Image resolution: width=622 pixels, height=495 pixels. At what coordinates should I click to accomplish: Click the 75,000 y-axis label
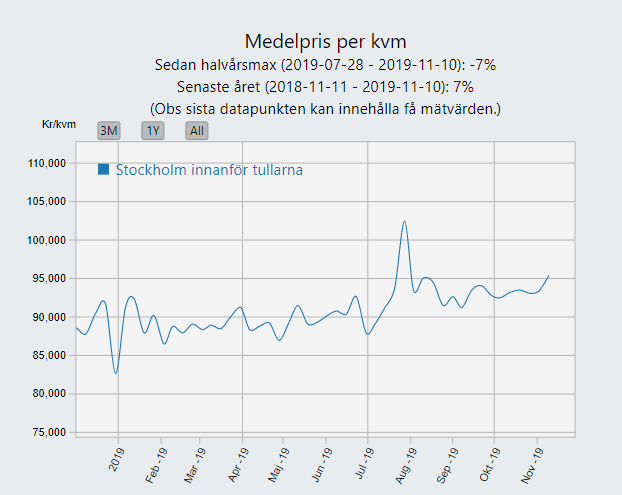49,432
